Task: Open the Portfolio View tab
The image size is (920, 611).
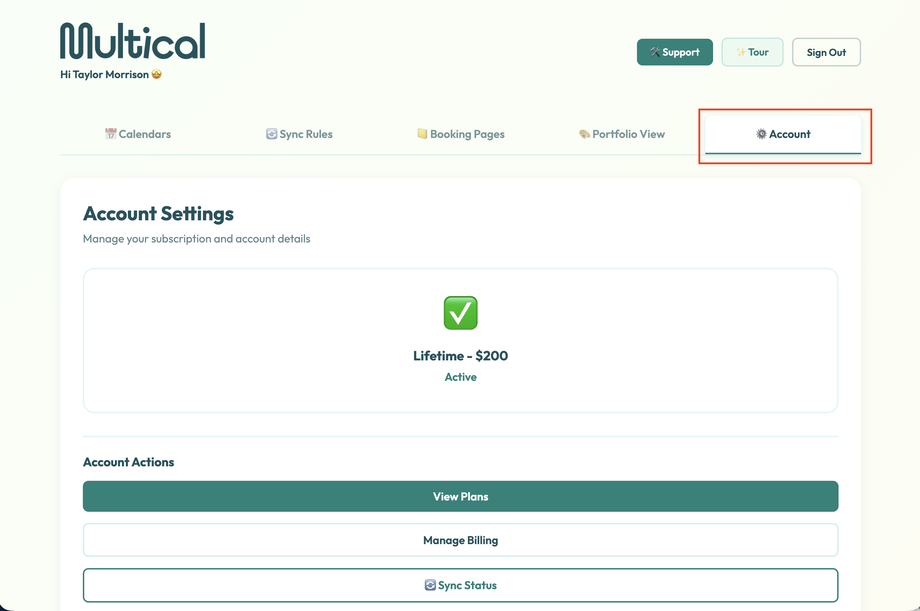Action: click(622, 134)
